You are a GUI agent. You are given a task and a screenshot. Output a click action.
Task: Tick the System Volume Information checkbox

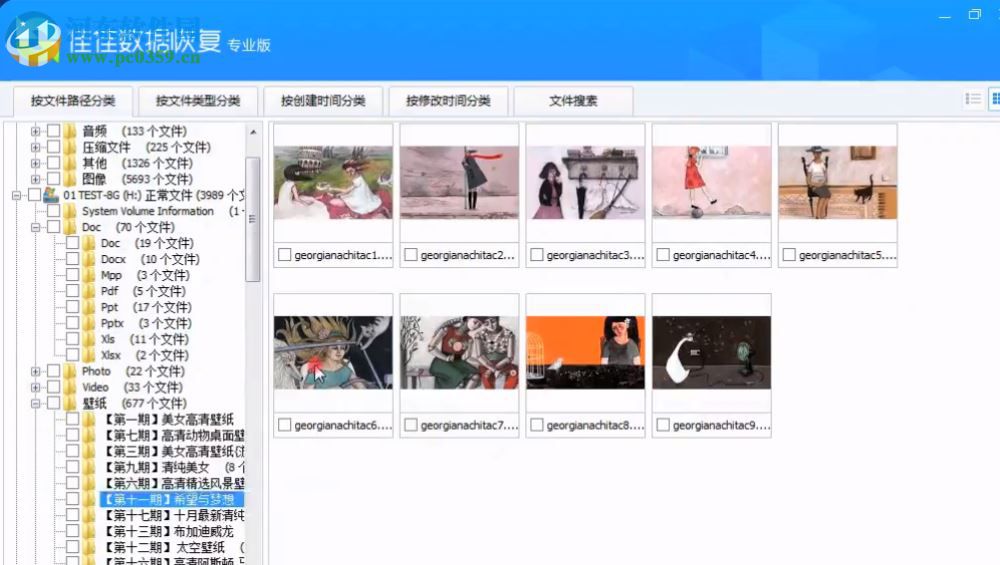tap(54, 210)
